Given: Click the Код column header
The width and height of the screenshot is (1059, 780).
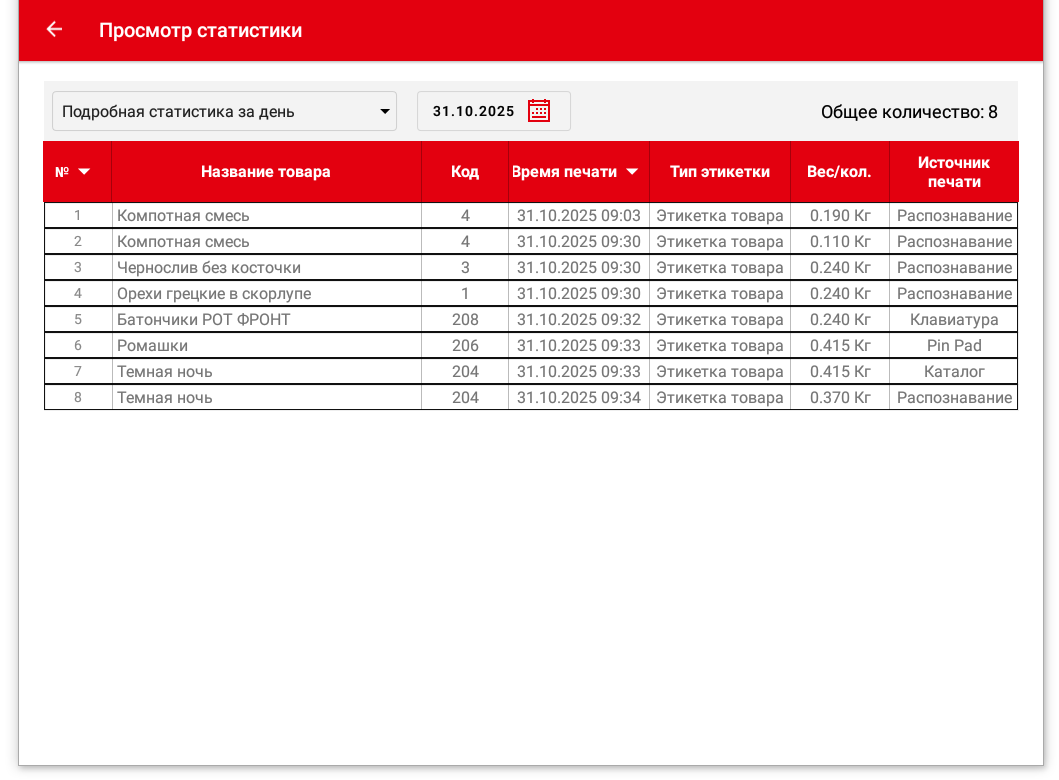Looking at the screenshot, I should (x=464, y=172).
